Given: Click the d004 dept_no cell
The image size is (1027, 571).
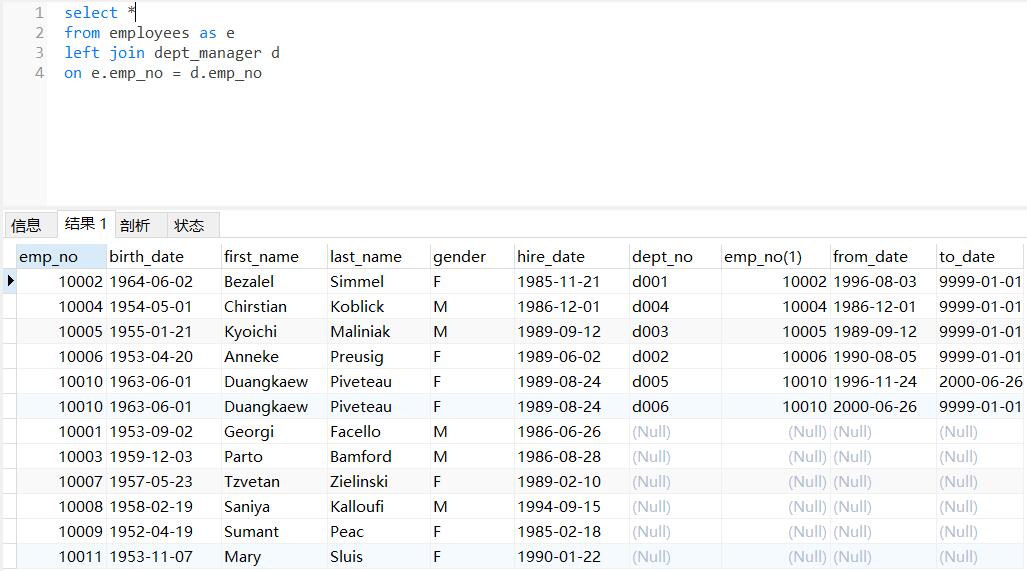Looking at the screenshot, I should tap(648, 307).
